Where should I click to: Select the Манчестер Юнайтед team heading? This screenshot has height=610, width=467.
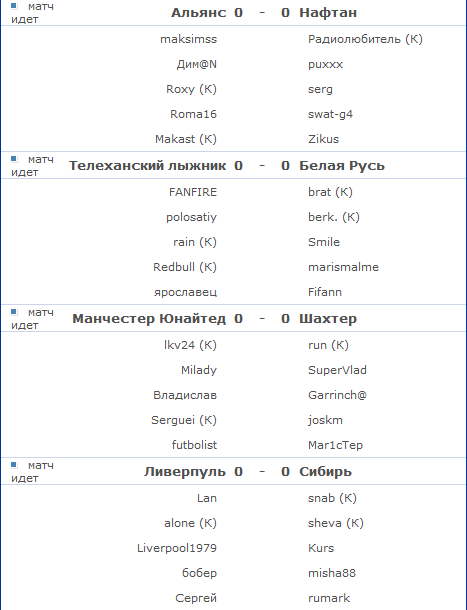pyautogui.click(x=149, y=319)
